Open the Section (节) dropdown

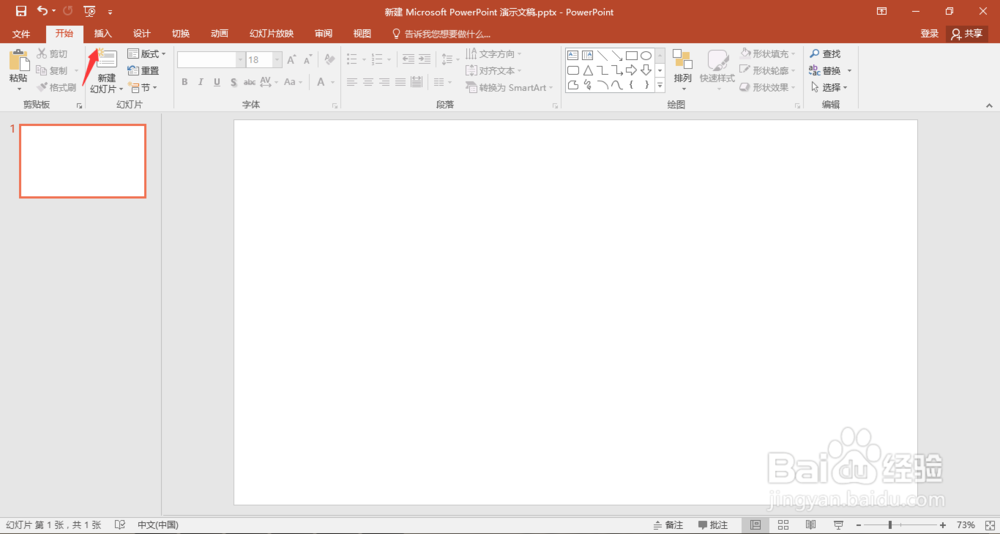coord(142,87)
